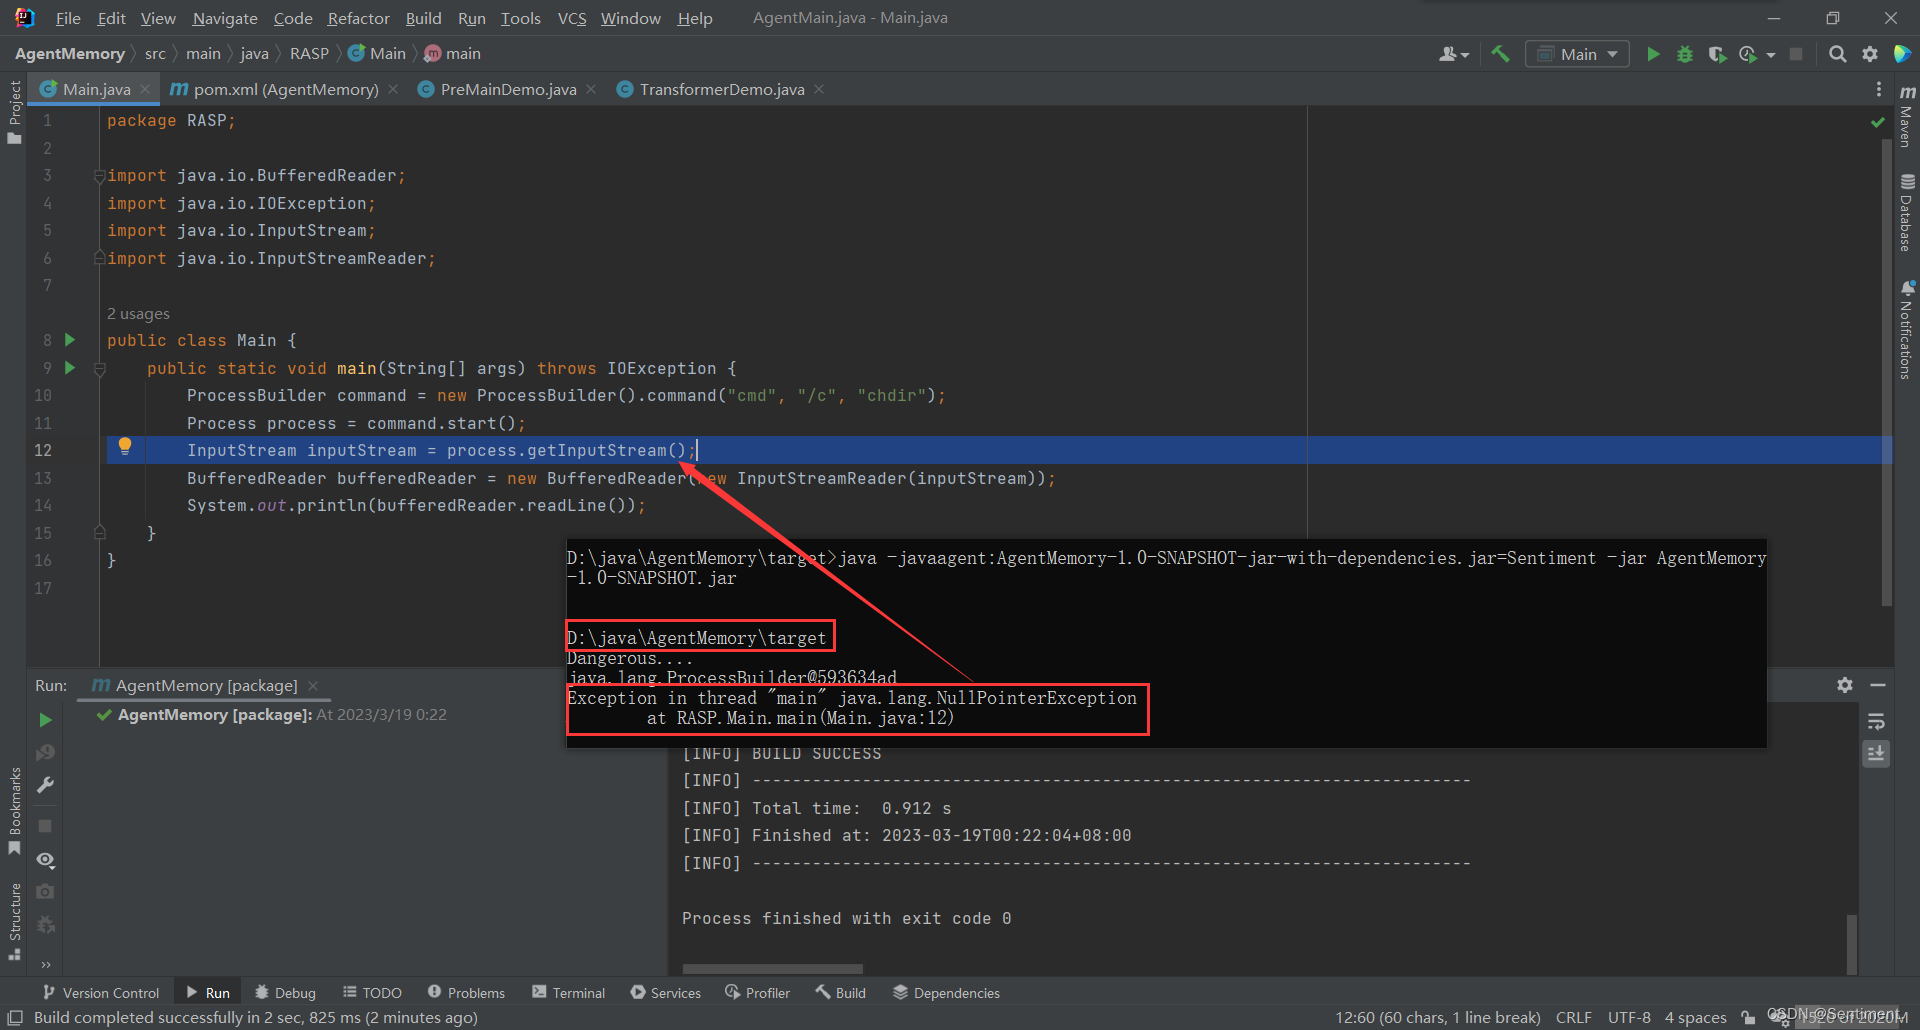Open Search Everywhere magnifier
Screen dimensions: 1920x1030
point(1837,54)
